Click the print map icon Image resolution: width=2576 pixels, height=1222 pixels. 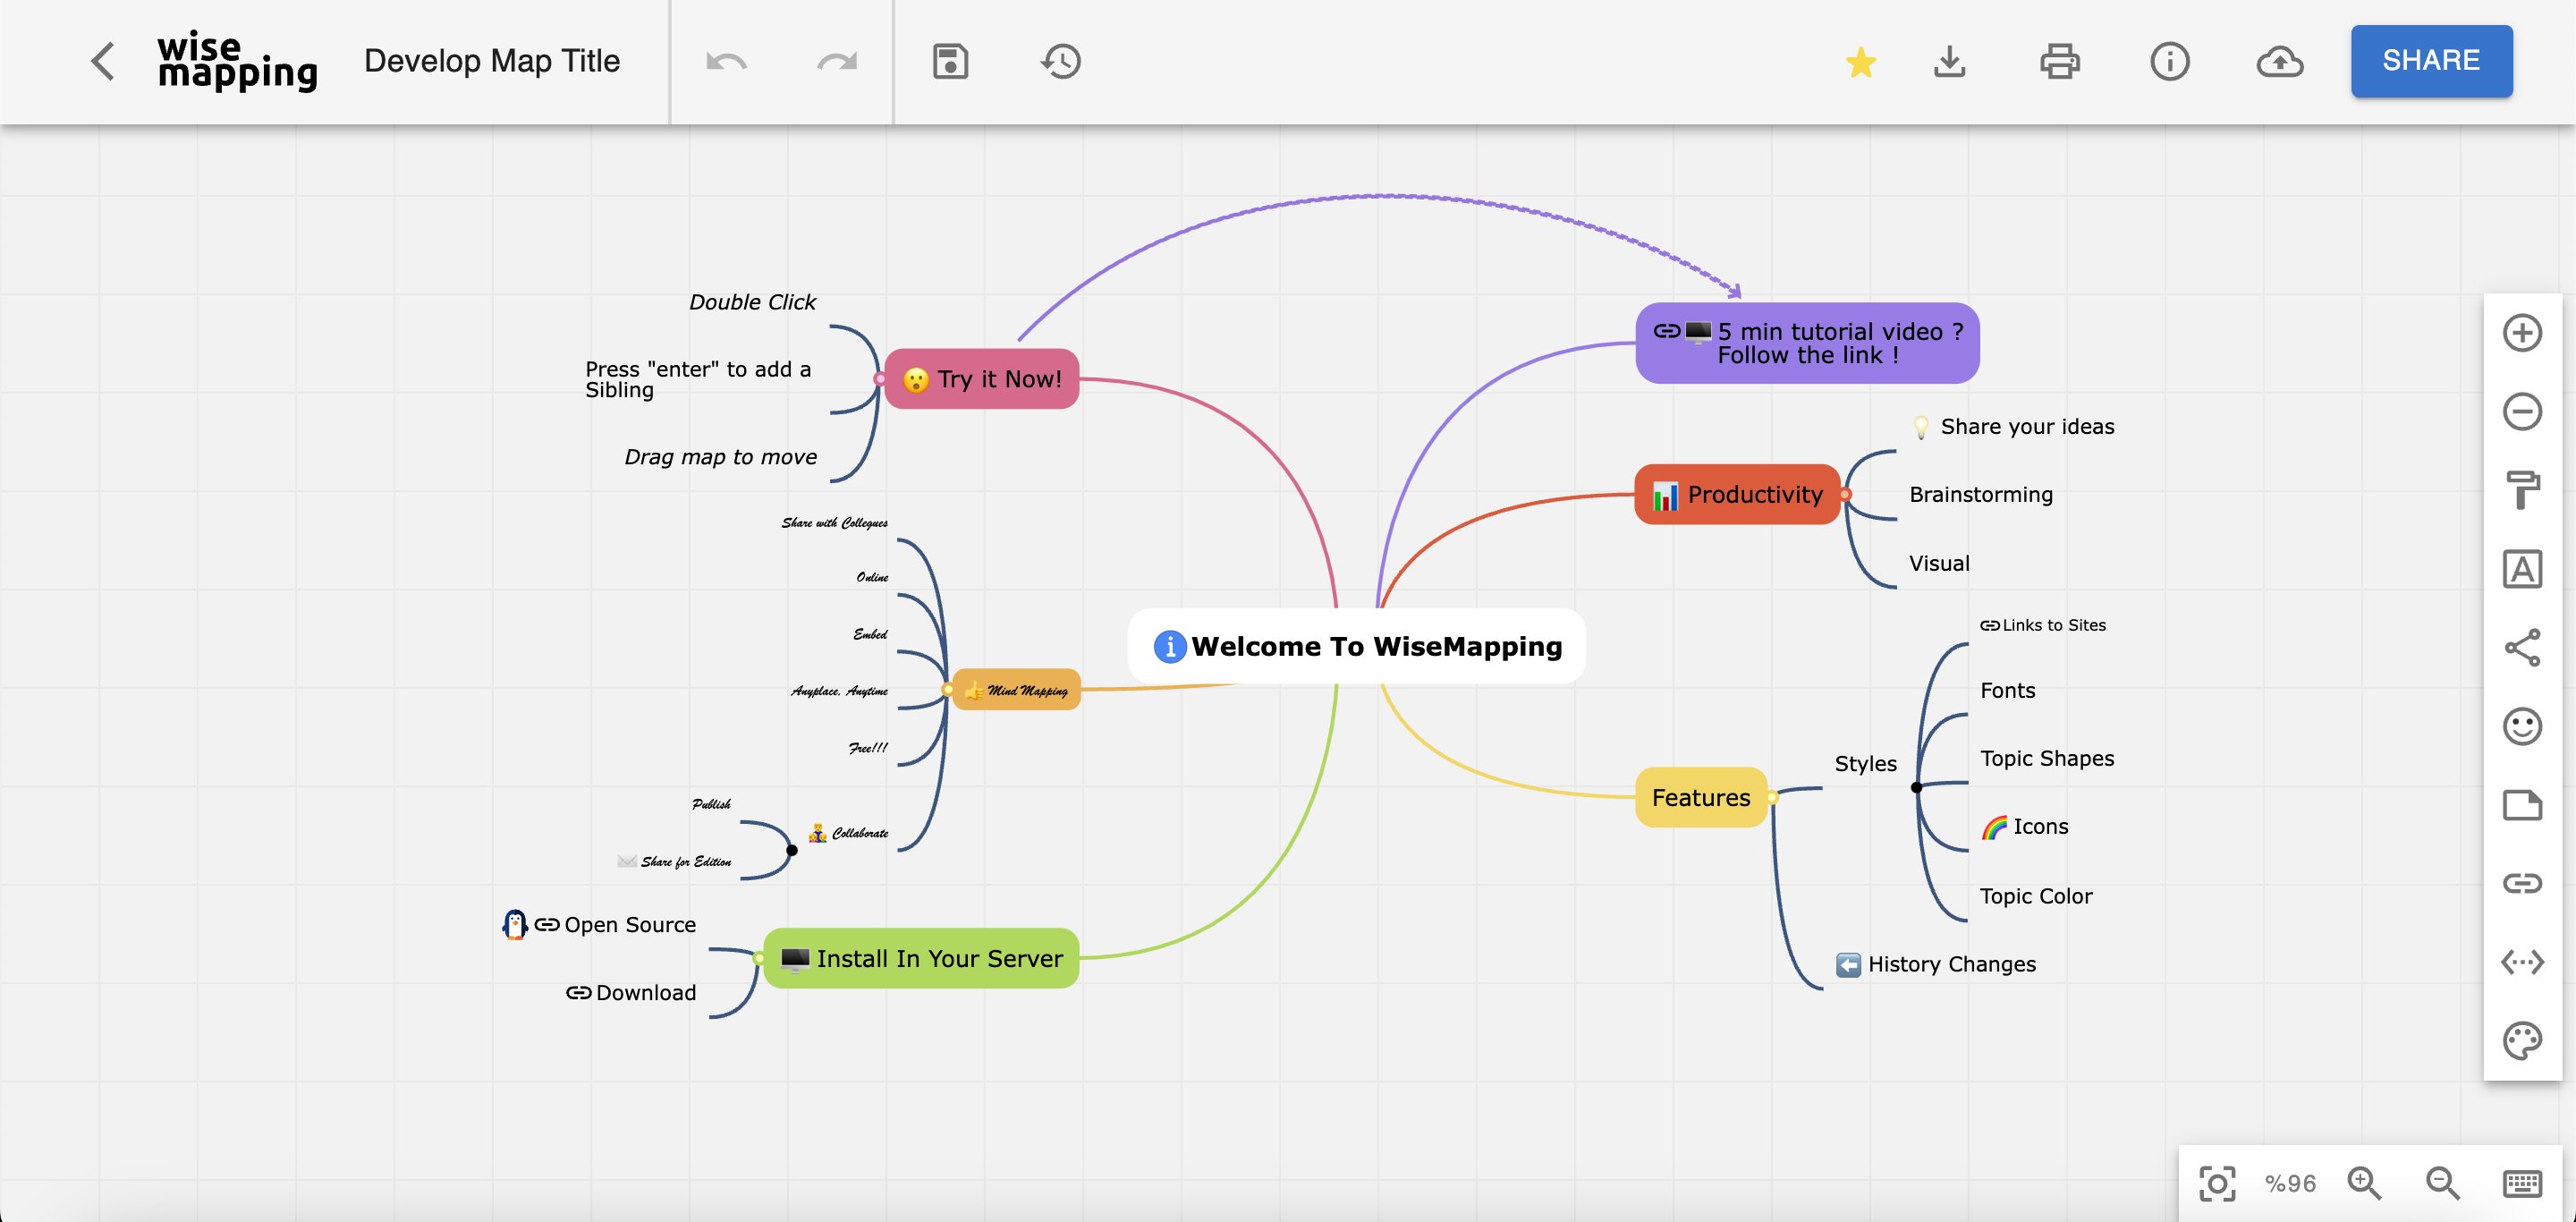[x=2059, y=61]
